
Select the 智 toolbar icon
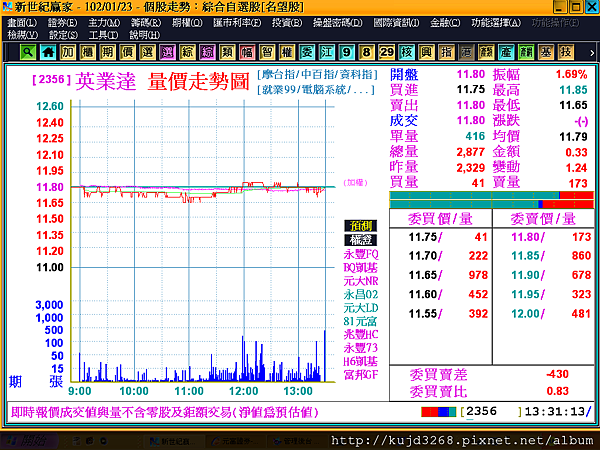[267, 52]
